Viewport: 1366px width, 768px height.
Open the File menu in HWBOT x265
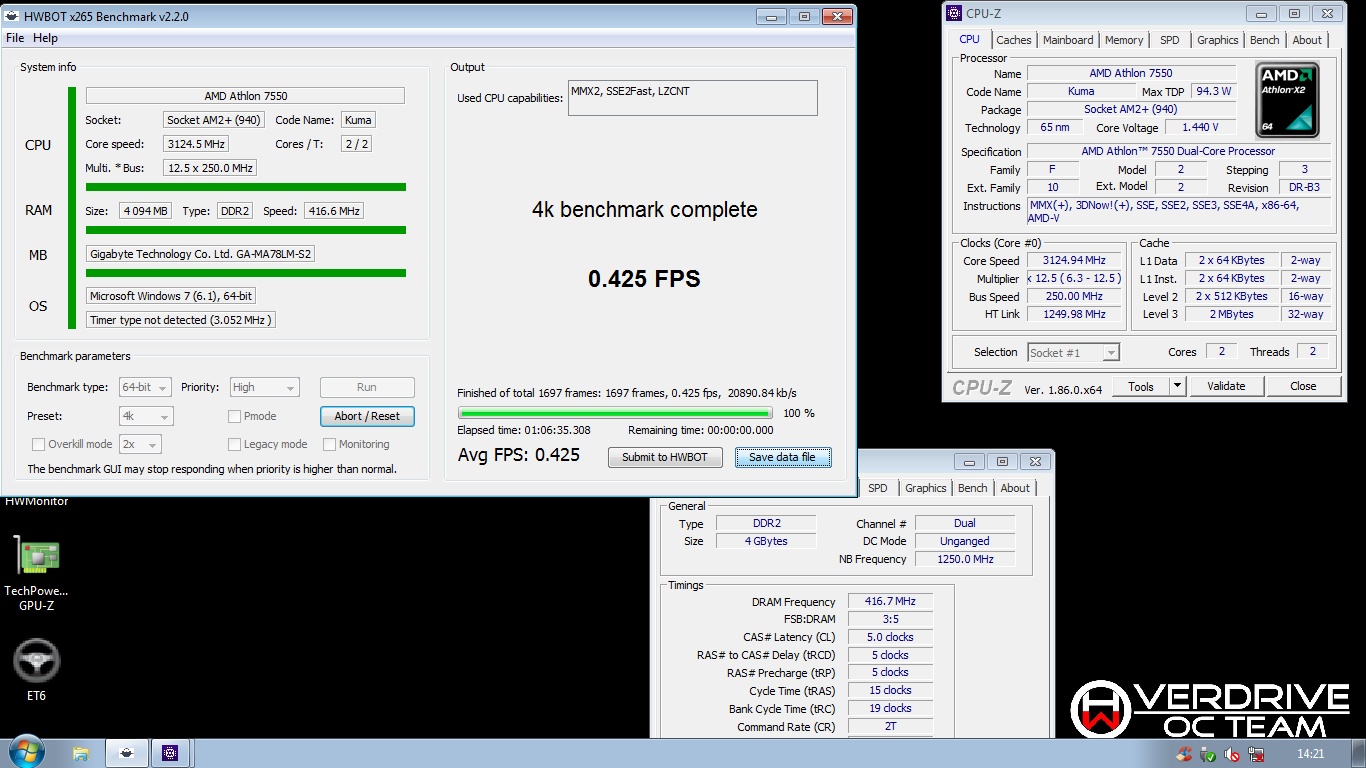pyautogui.click(x=15, y=38)
